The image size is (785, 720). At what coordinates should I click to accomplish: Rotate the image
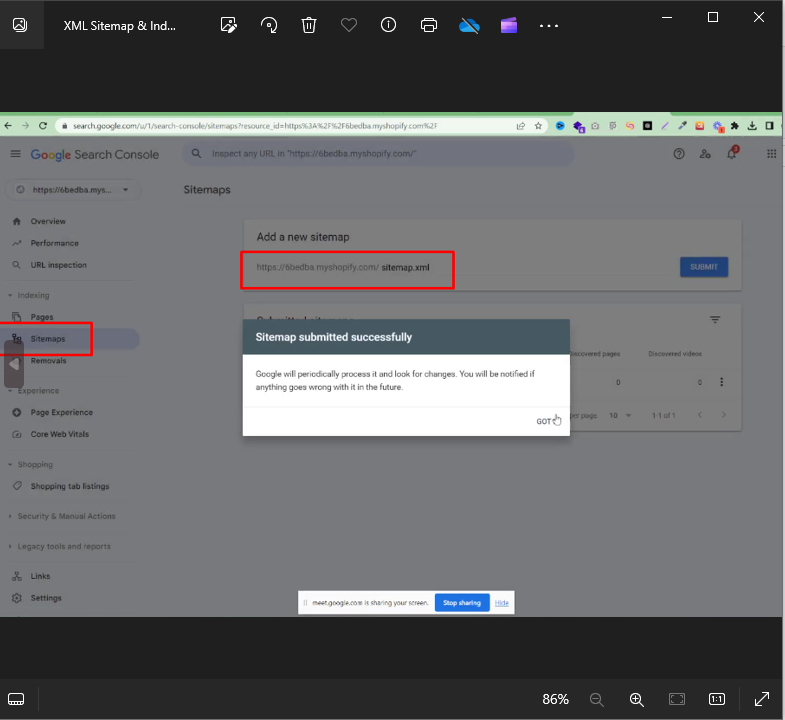(269, 25)
